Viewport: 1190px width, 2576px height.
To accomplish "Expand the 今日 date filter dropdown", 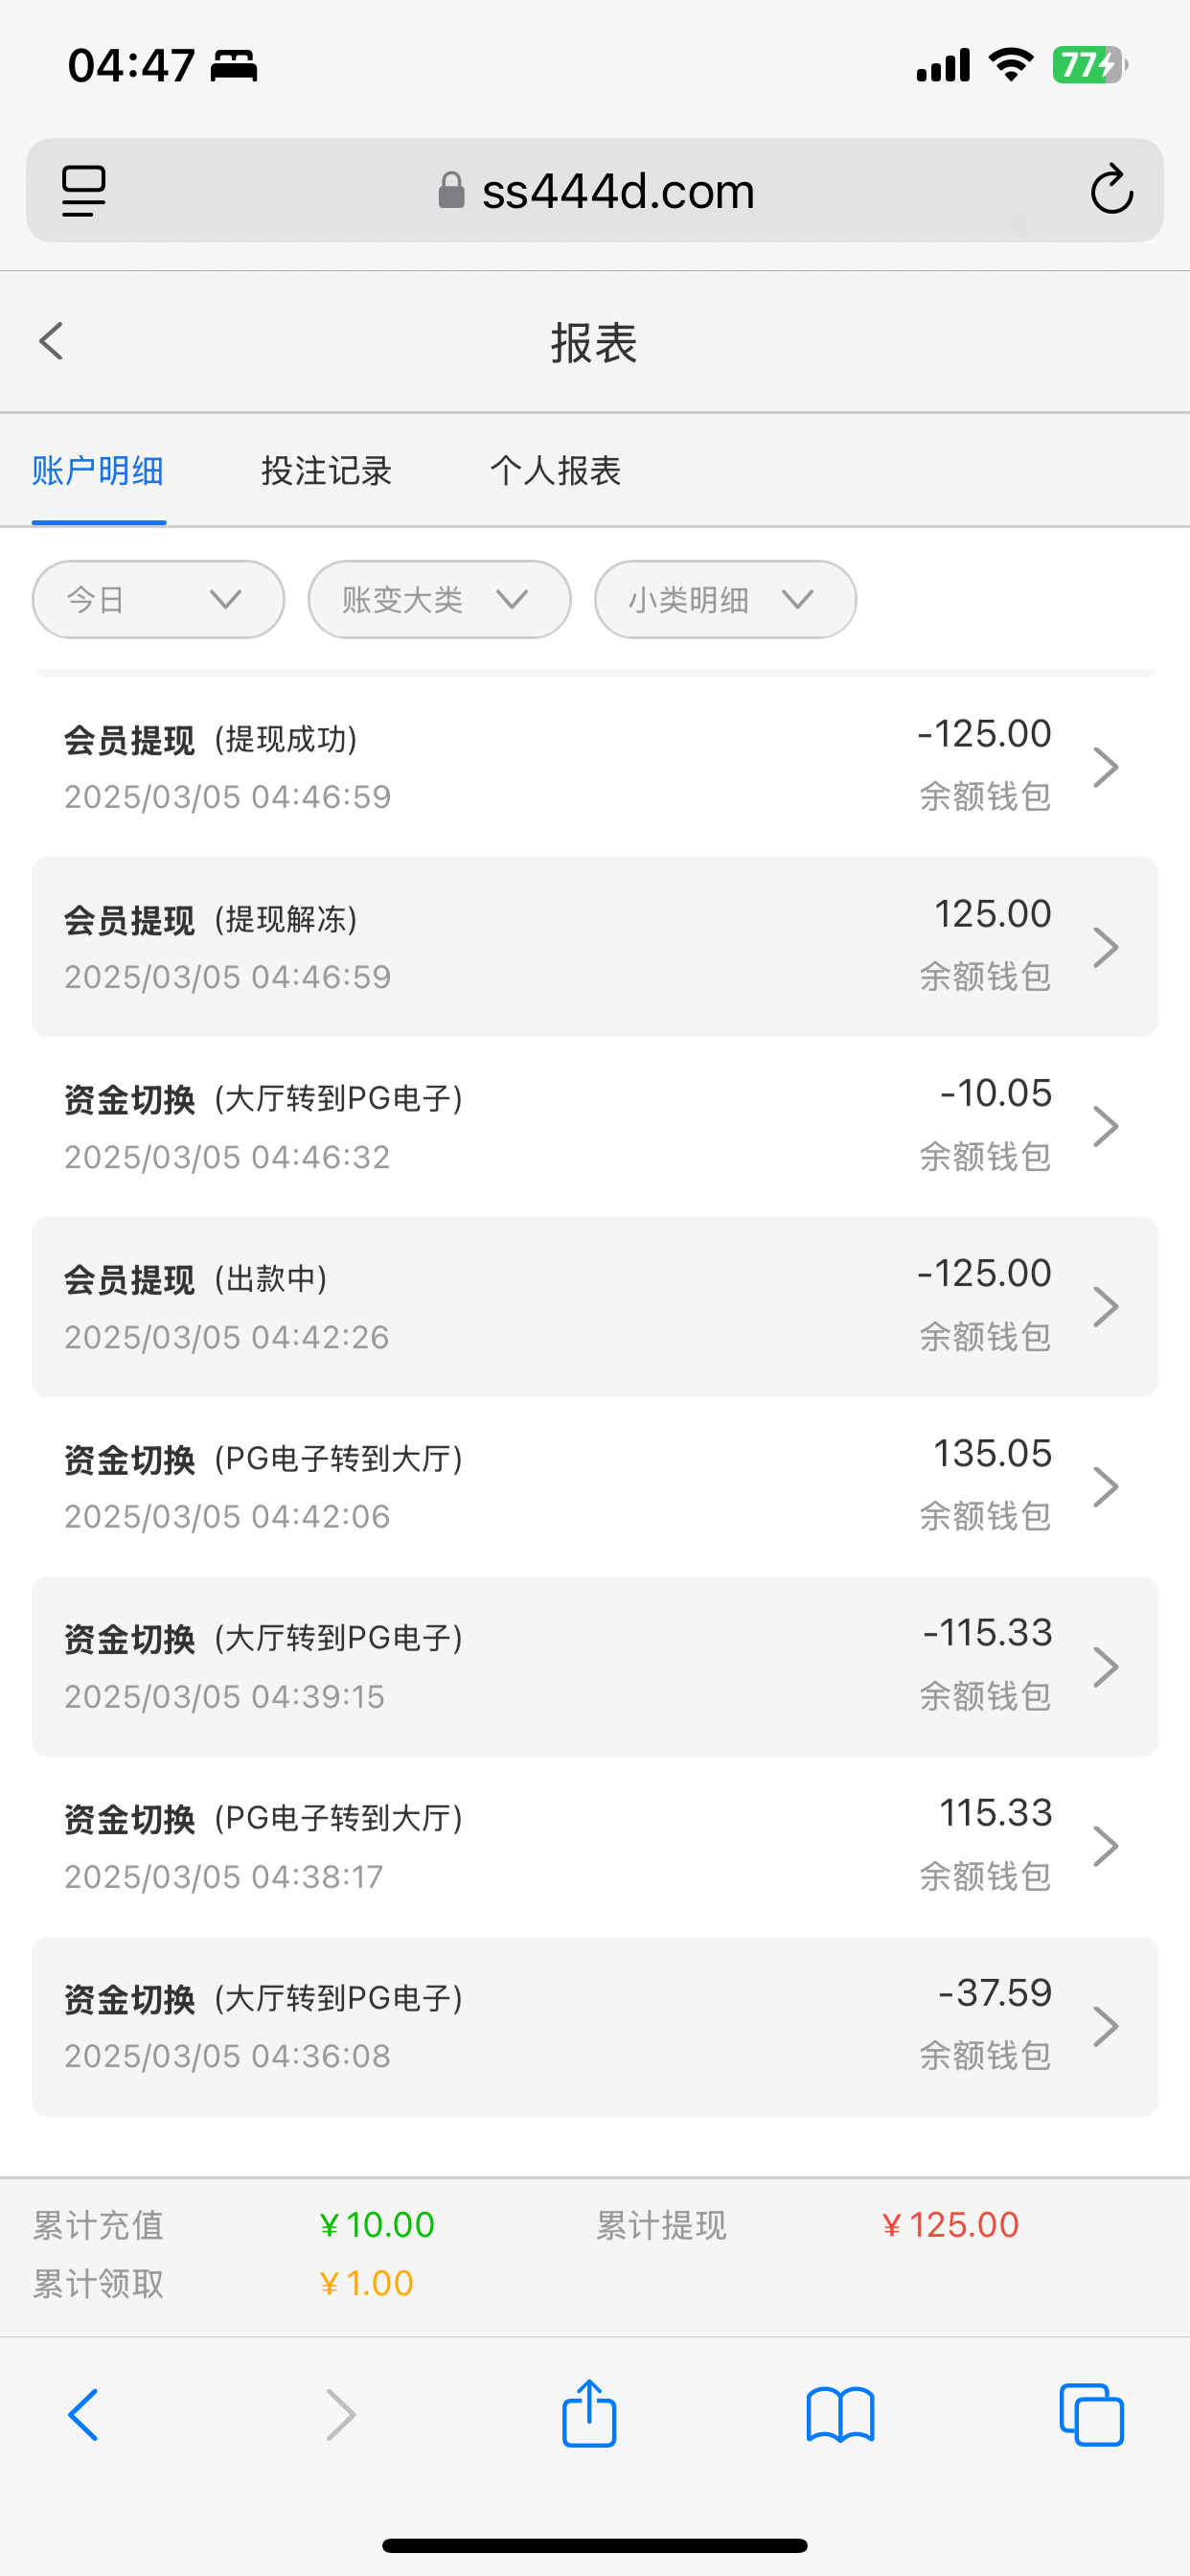I will pyautogui.click(x=158, y=599).
